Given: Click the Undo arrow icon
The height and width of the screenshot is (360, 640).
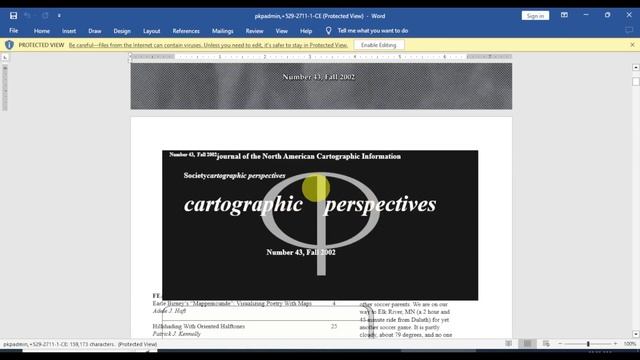Looking at the screenshot, I should [27, 16].
